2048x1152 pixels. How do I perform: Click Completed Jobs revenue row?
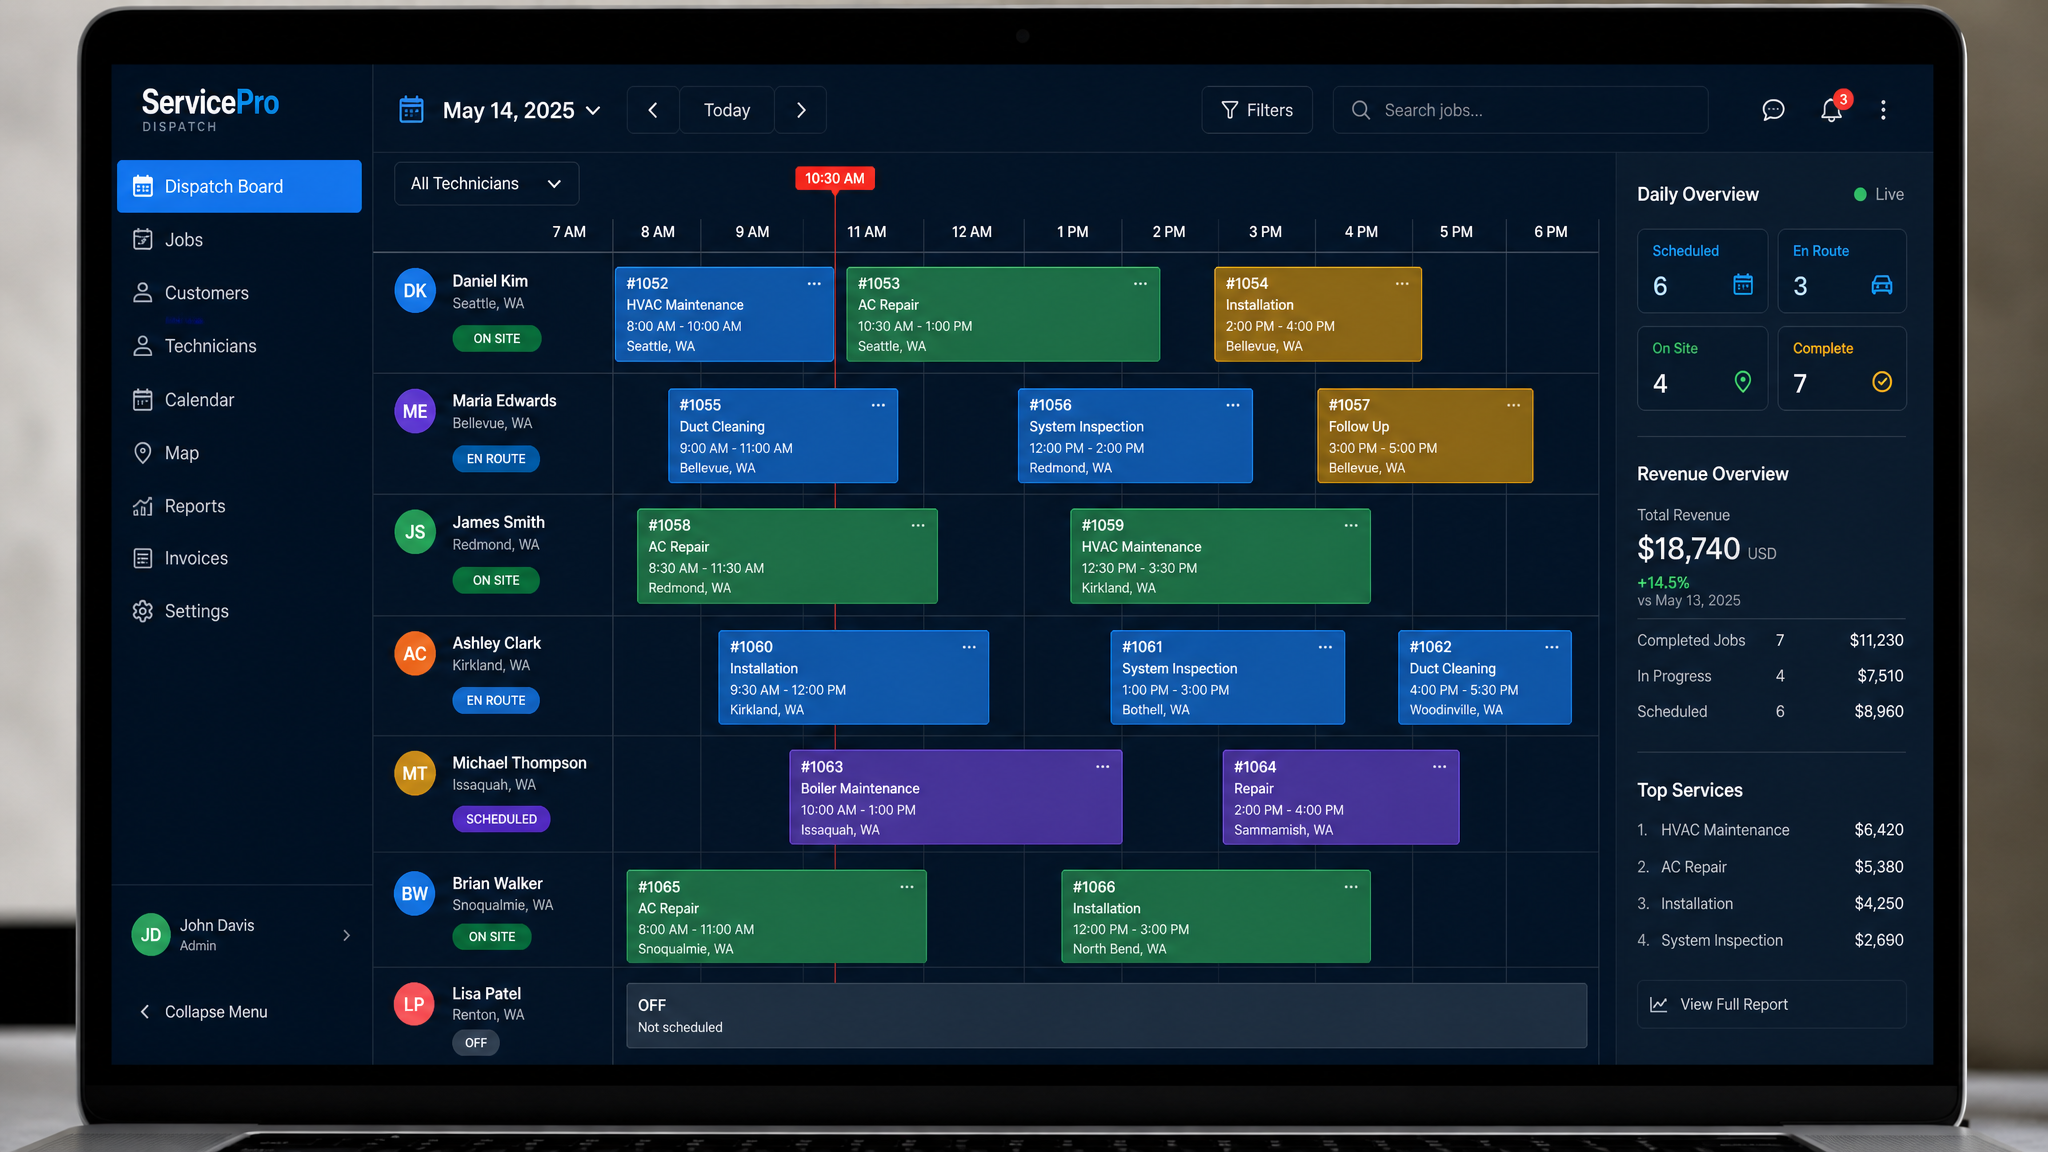tap(1770, 640)
